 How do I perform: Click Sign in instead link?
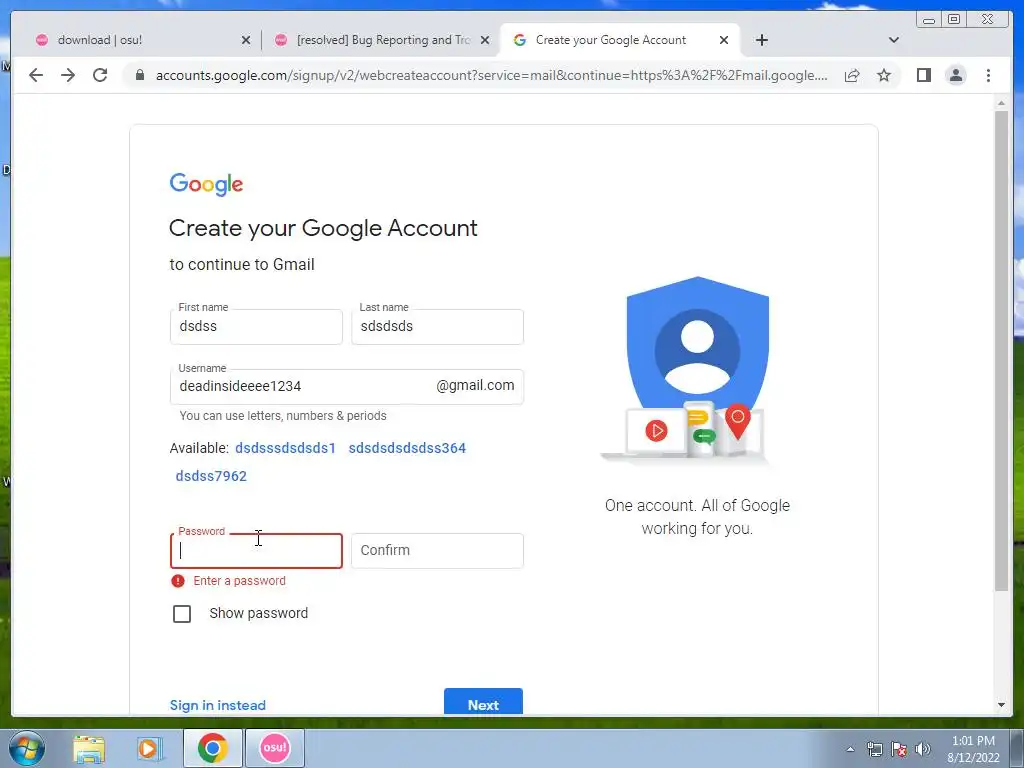(x=217, y=705)
